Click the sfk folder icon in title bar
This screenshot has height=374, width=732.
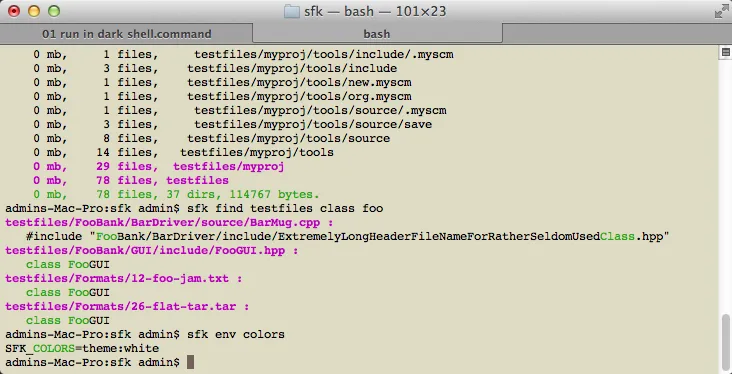point(292,11)
